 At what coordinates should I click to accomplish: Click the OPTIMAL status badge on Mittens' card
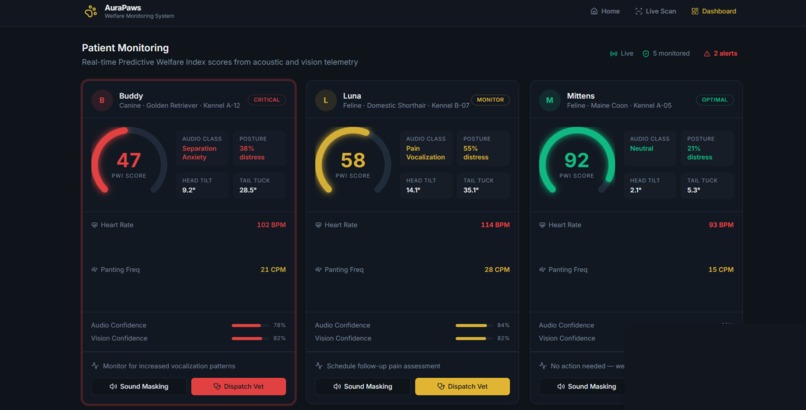(715, 100)
